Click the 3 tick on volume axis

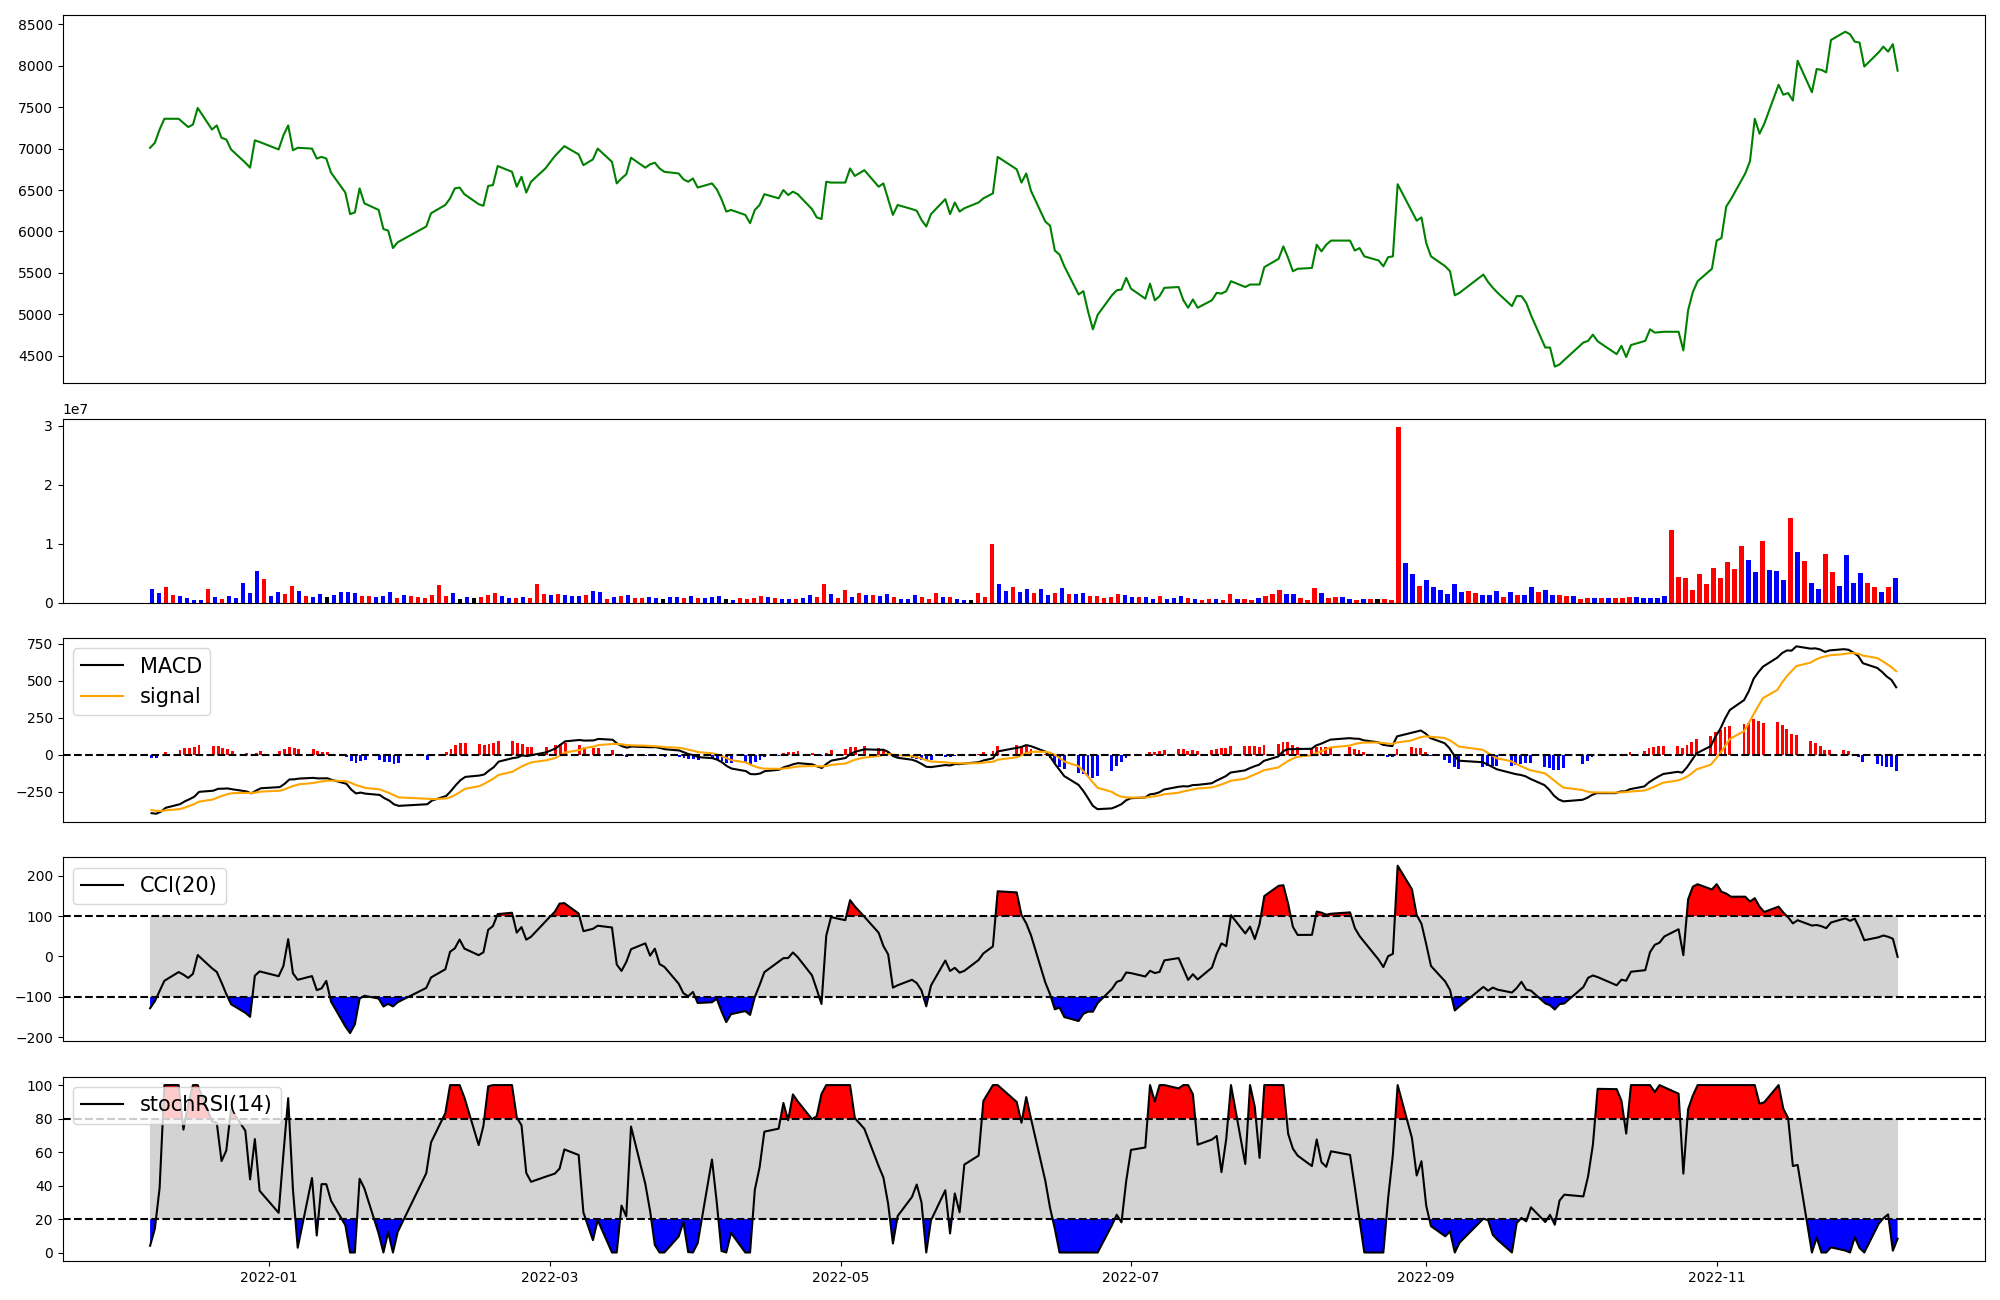click(x=47, y=426)
